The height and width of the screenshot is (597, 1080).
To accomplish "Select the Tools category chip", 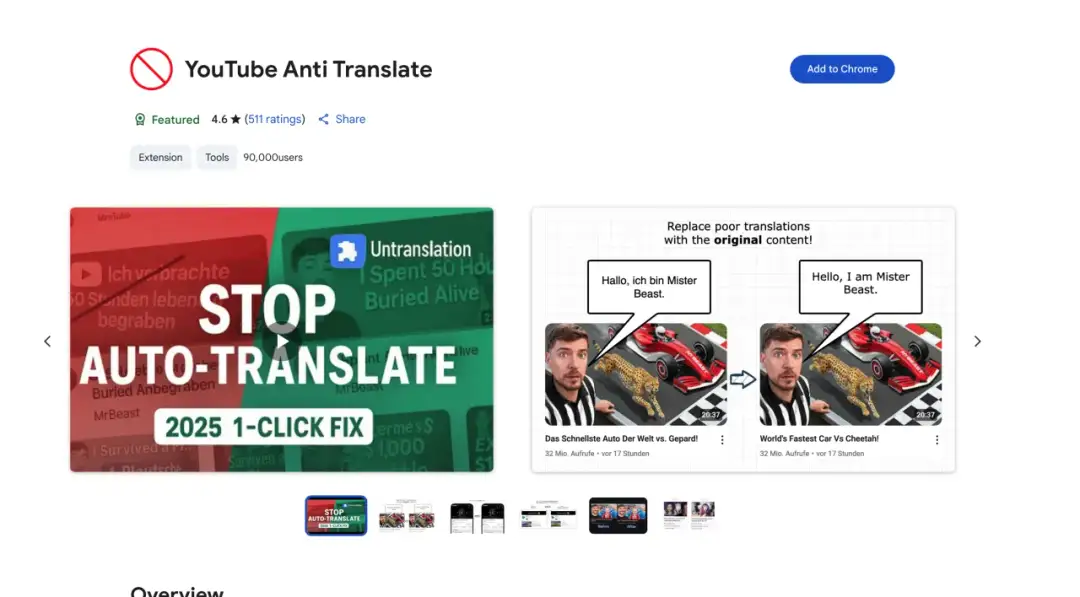I will tap(216, 157).
